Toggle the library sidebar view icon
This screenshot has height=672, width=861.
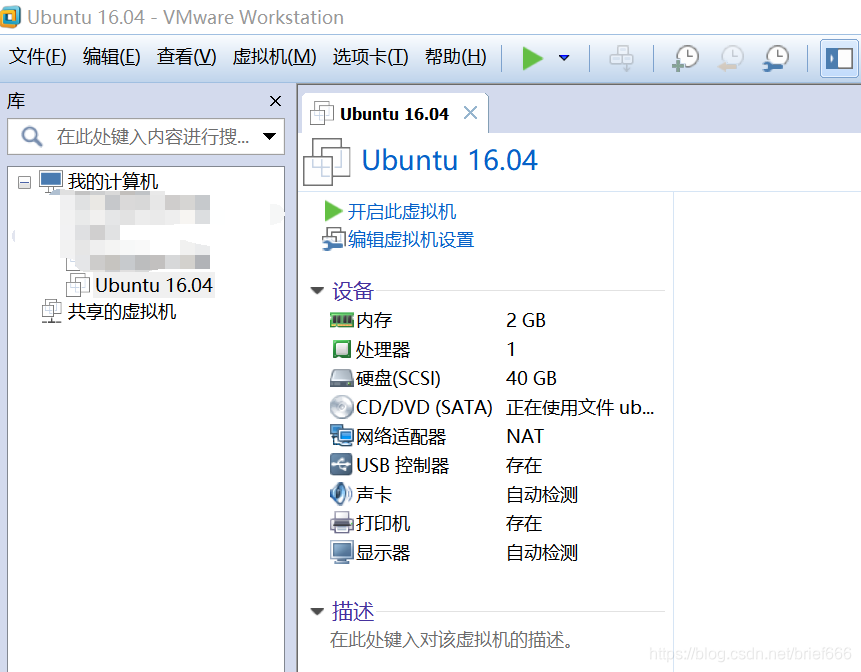coord(839,58)
